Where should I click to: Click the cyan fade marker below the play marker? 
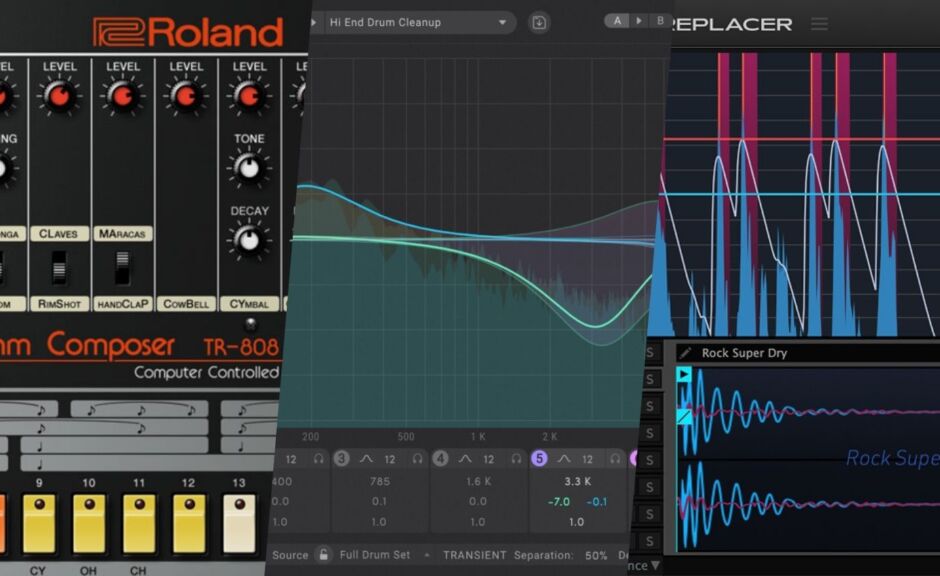click(x=683, y=415)
